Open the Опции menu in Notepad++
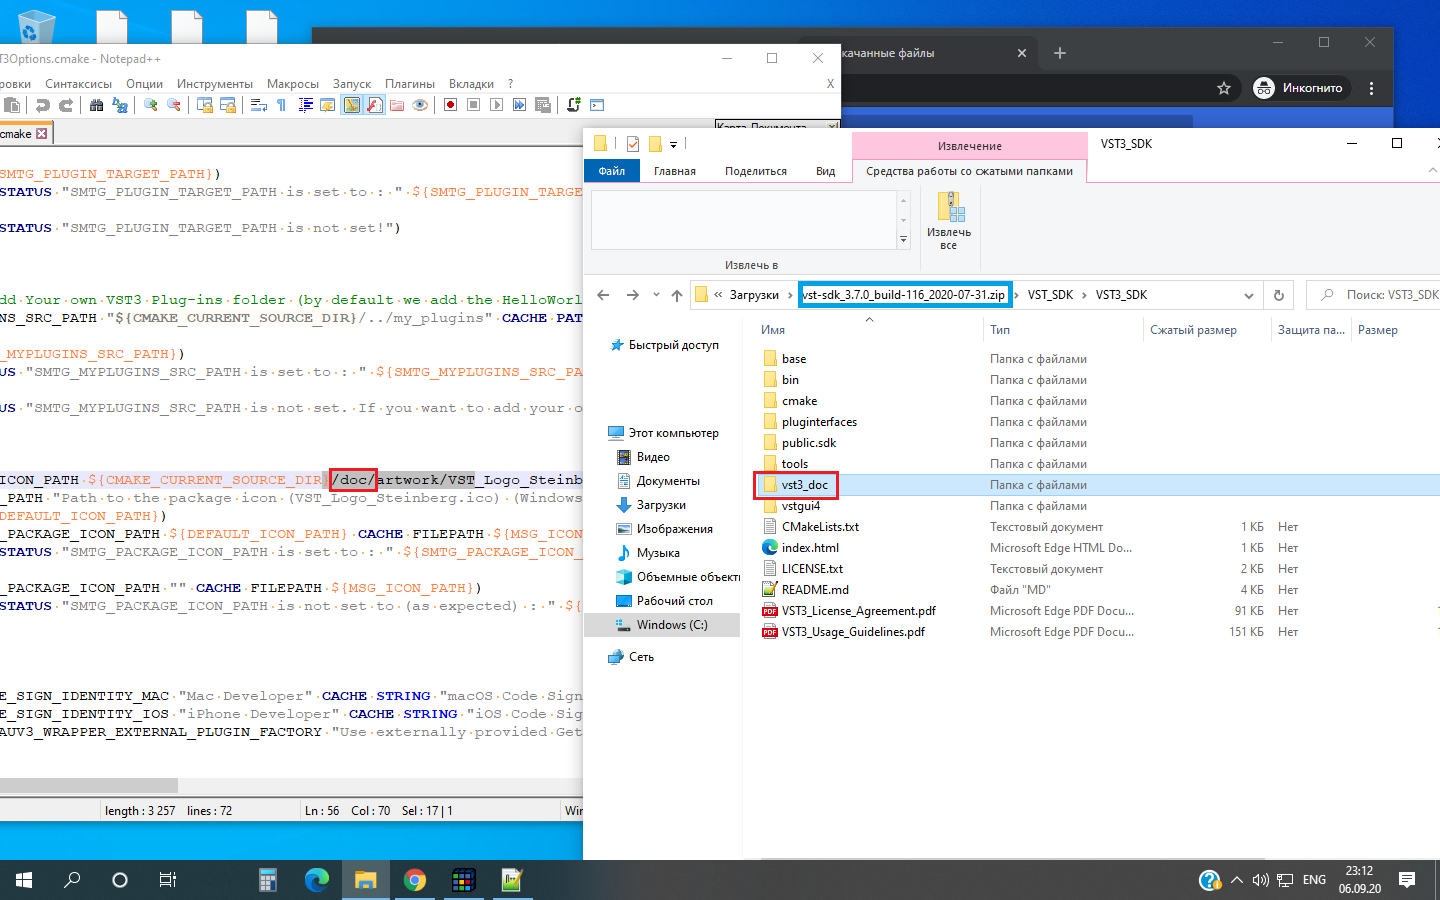The height and width of the screenshot is (900, 1440). (144, 84)
